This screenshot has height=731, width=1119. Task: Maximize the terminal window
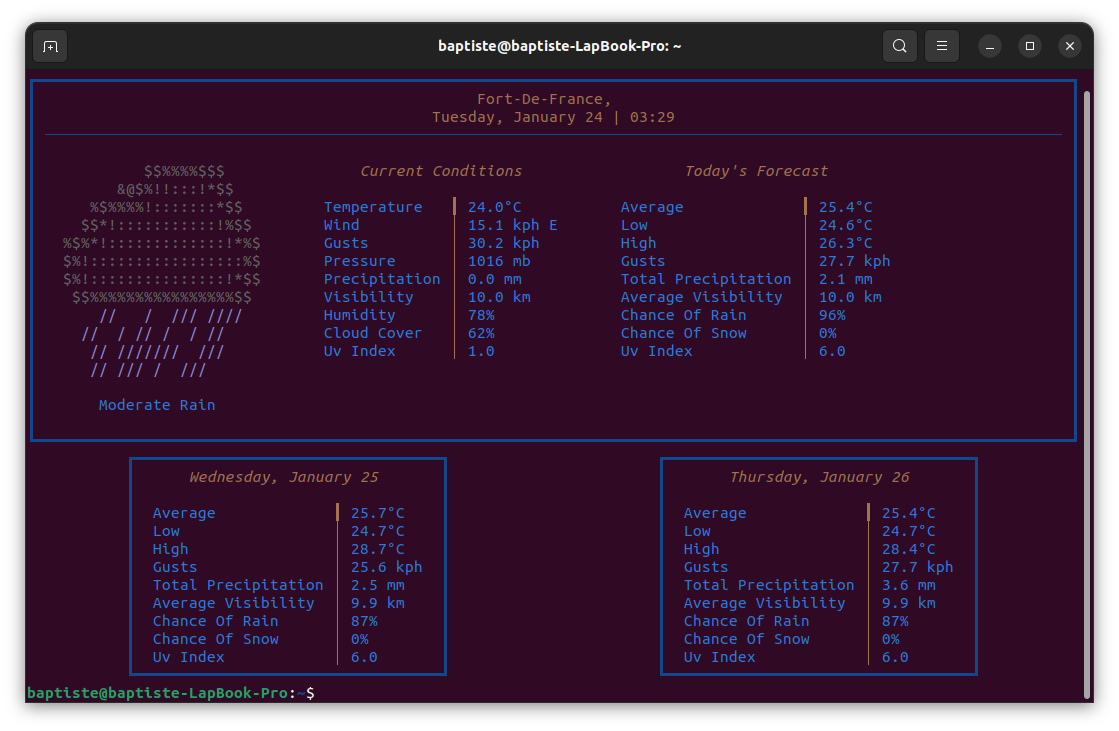tap(1029, 46)
